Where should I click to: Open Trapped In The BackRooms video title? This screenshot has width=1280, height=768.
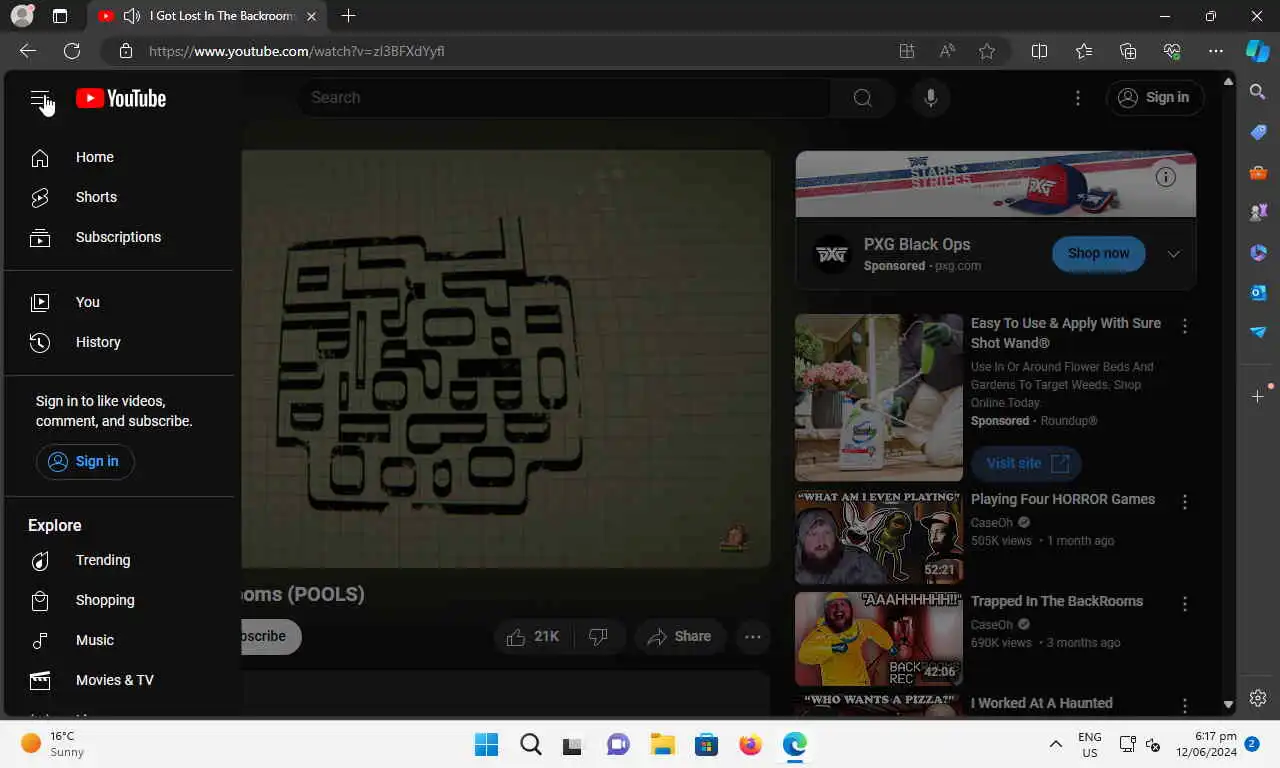(1057, 601)
